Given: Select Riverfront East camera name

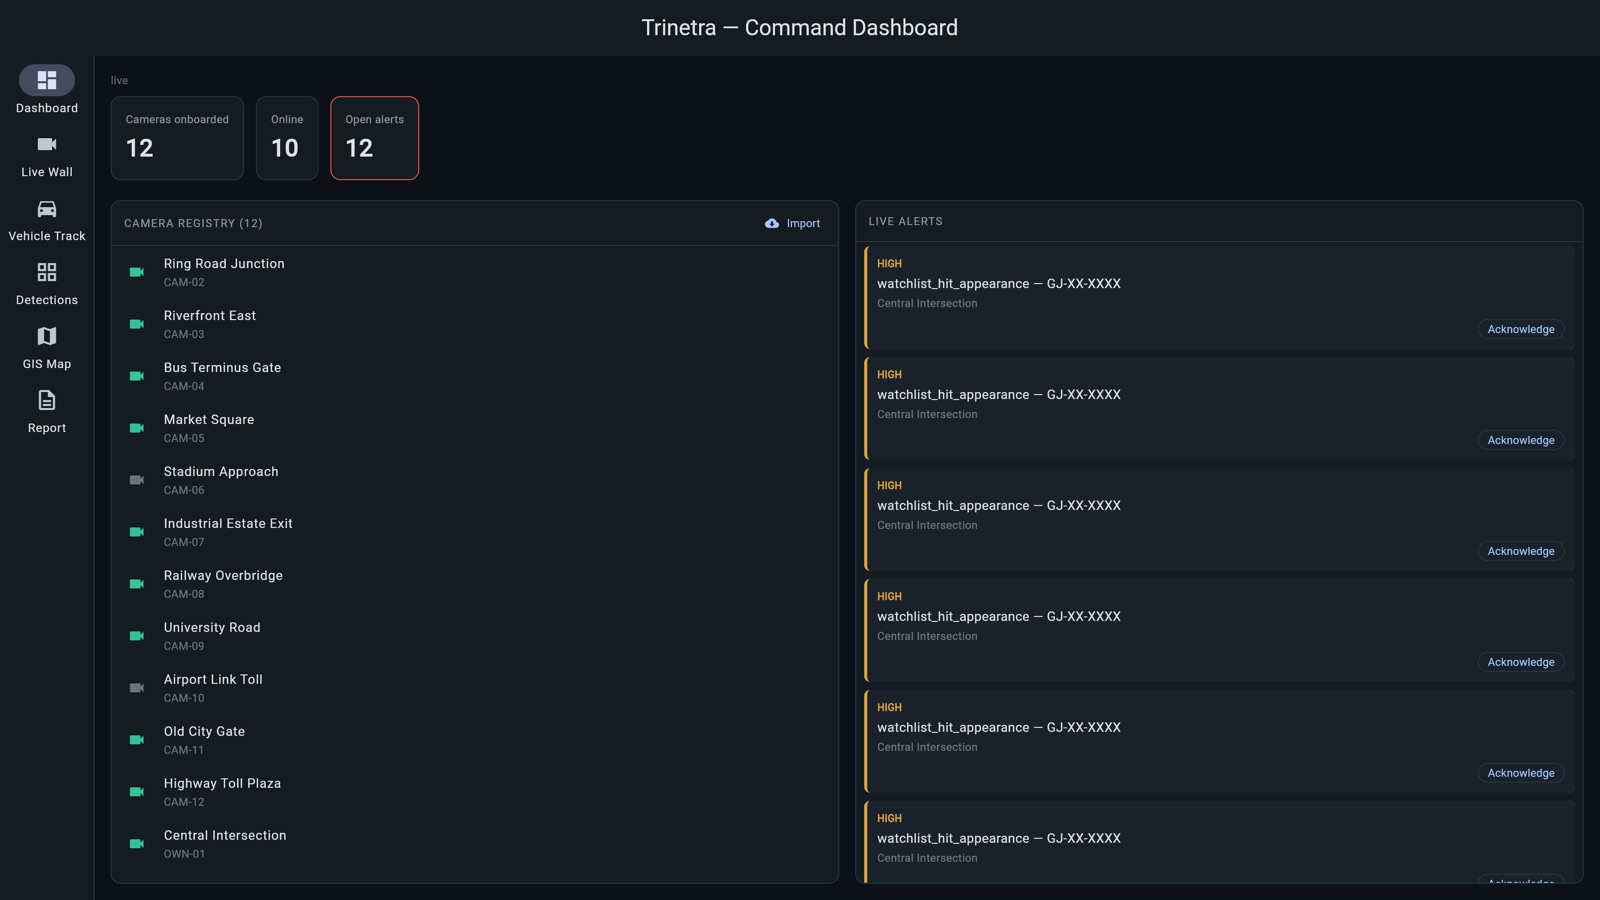Looking at the screenshot, I should click(210, 316).
